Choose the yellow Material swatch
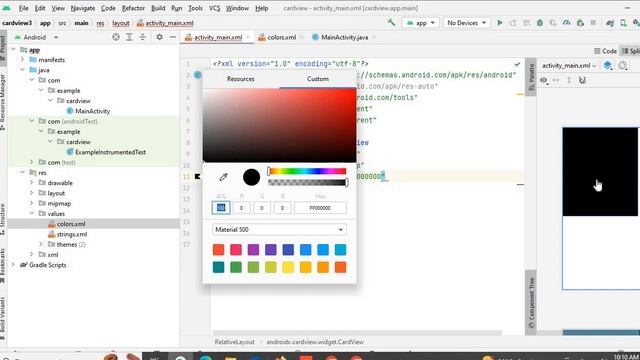The height and width of the screenshot is (360, 640). 288,267
